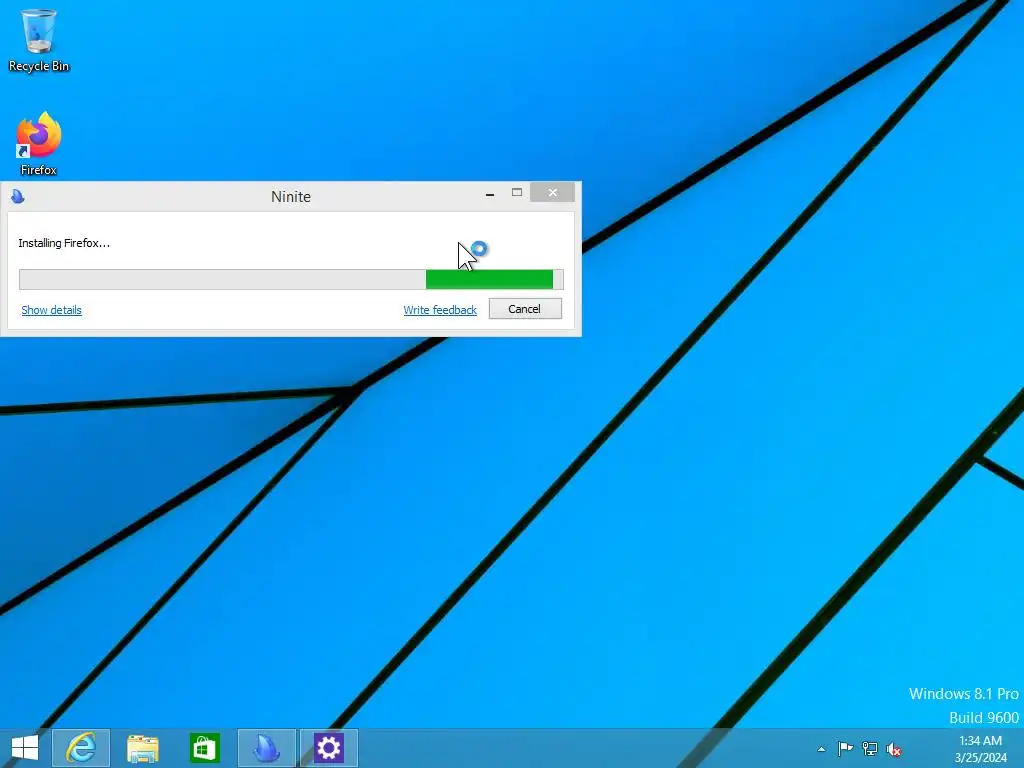Viewport: 1024px width, 768px height.
Task: Open File Explorer from taskbar
Action: 142,748
